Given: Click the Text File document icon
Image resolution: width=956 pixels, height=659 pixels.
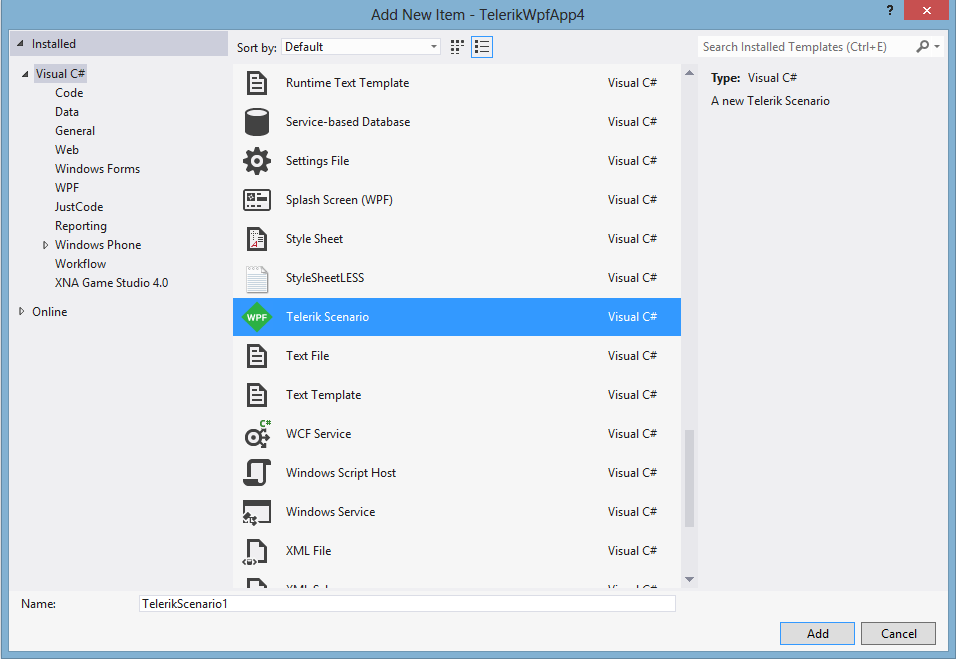Looking at the screenshot, I should 257,356.
